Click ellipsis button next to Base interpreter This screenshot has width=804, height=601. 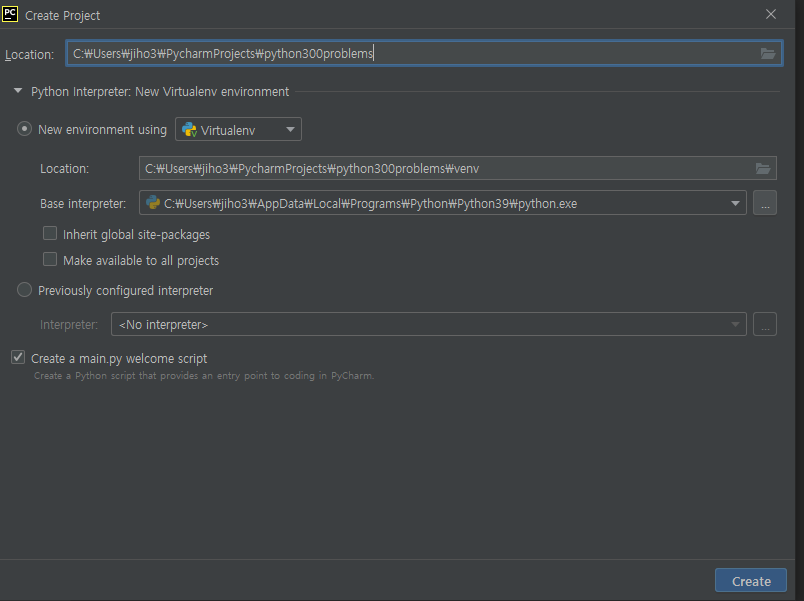765,203
